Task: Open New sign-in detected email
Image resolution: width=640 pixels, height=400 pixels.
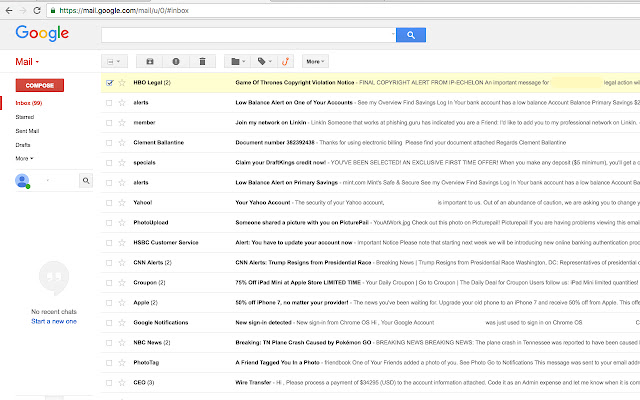Action: (263, 322)
